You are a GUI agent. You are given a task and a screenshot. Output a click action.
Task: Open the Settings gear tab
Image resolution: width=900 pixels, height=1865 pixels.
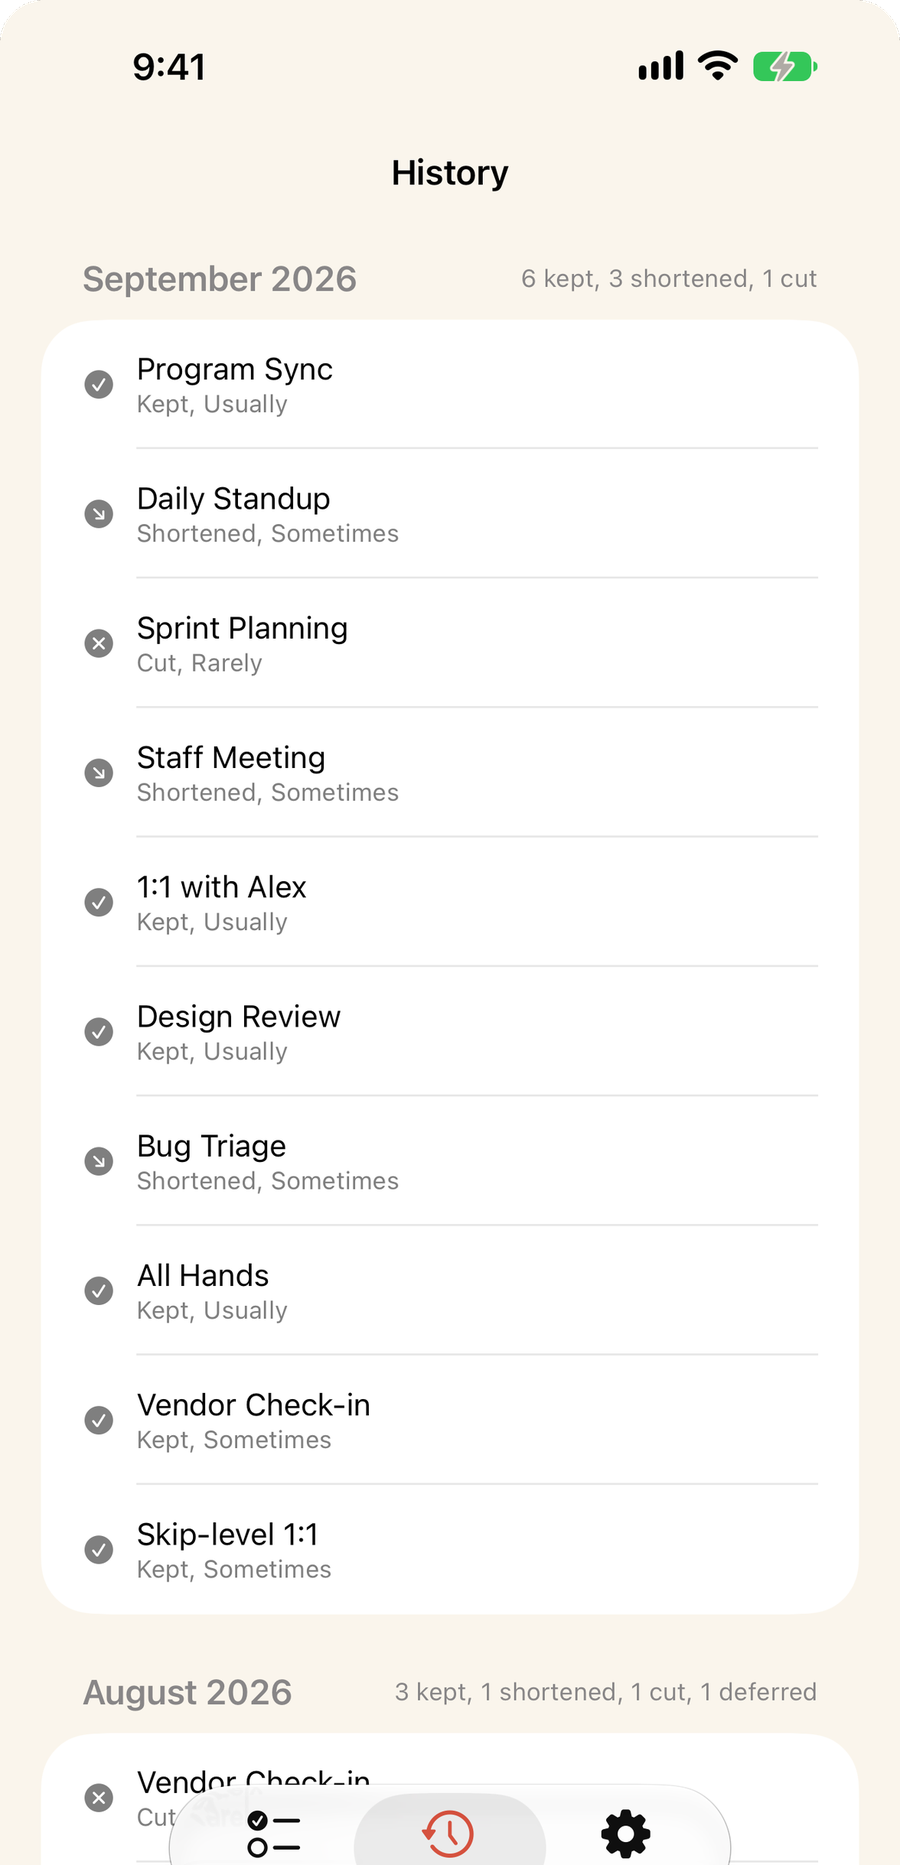[626, 1834]
